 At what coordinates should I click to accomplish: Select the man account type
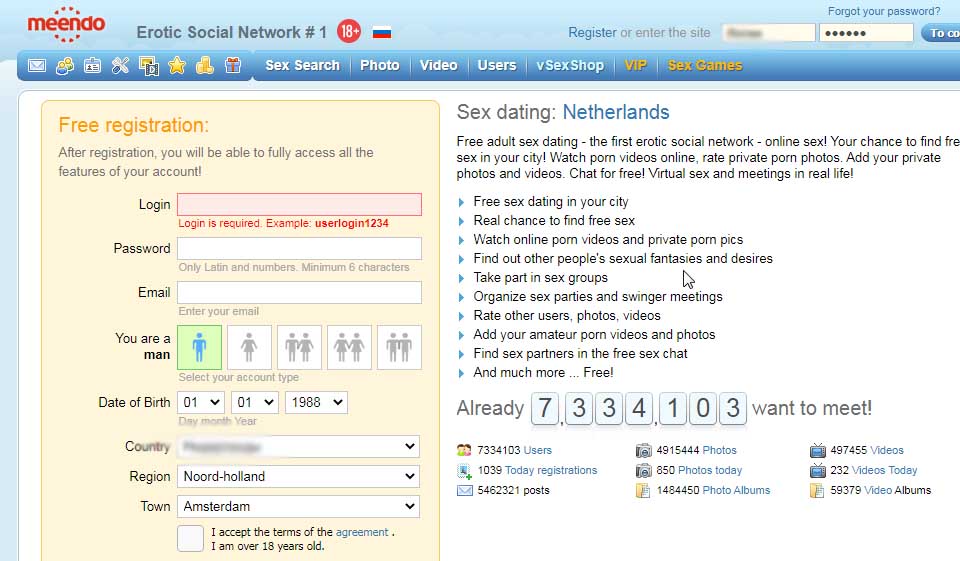tap(199, 347)
